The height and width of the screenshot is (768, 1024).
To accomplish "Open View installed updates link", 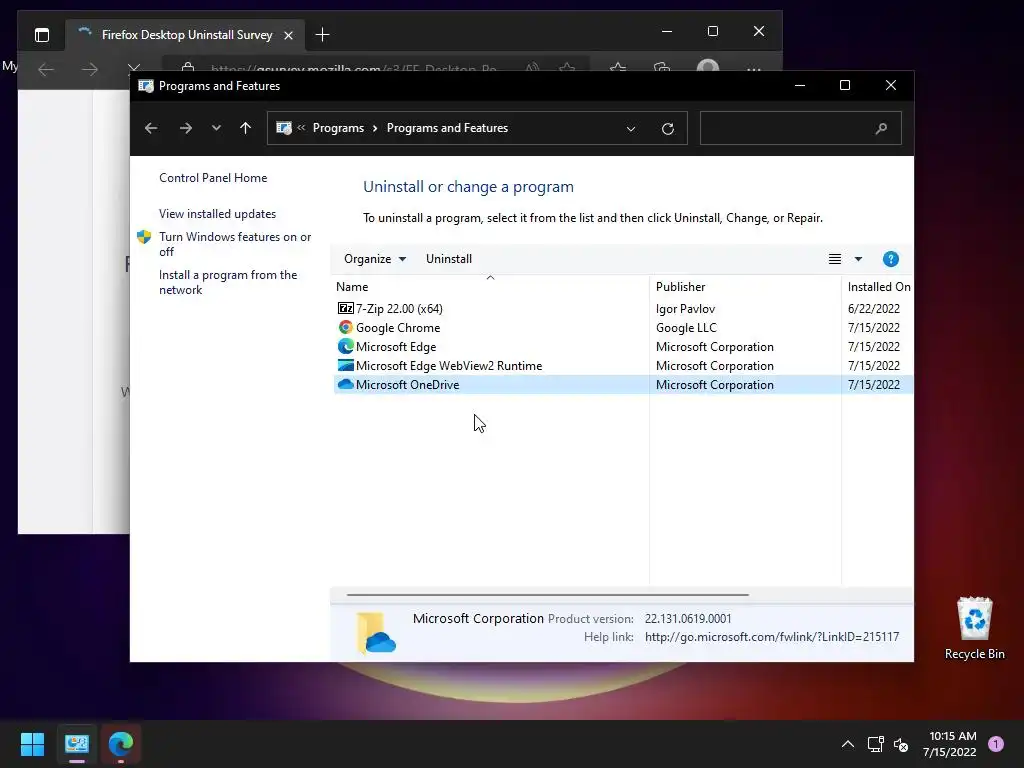I will coord(217,214).
